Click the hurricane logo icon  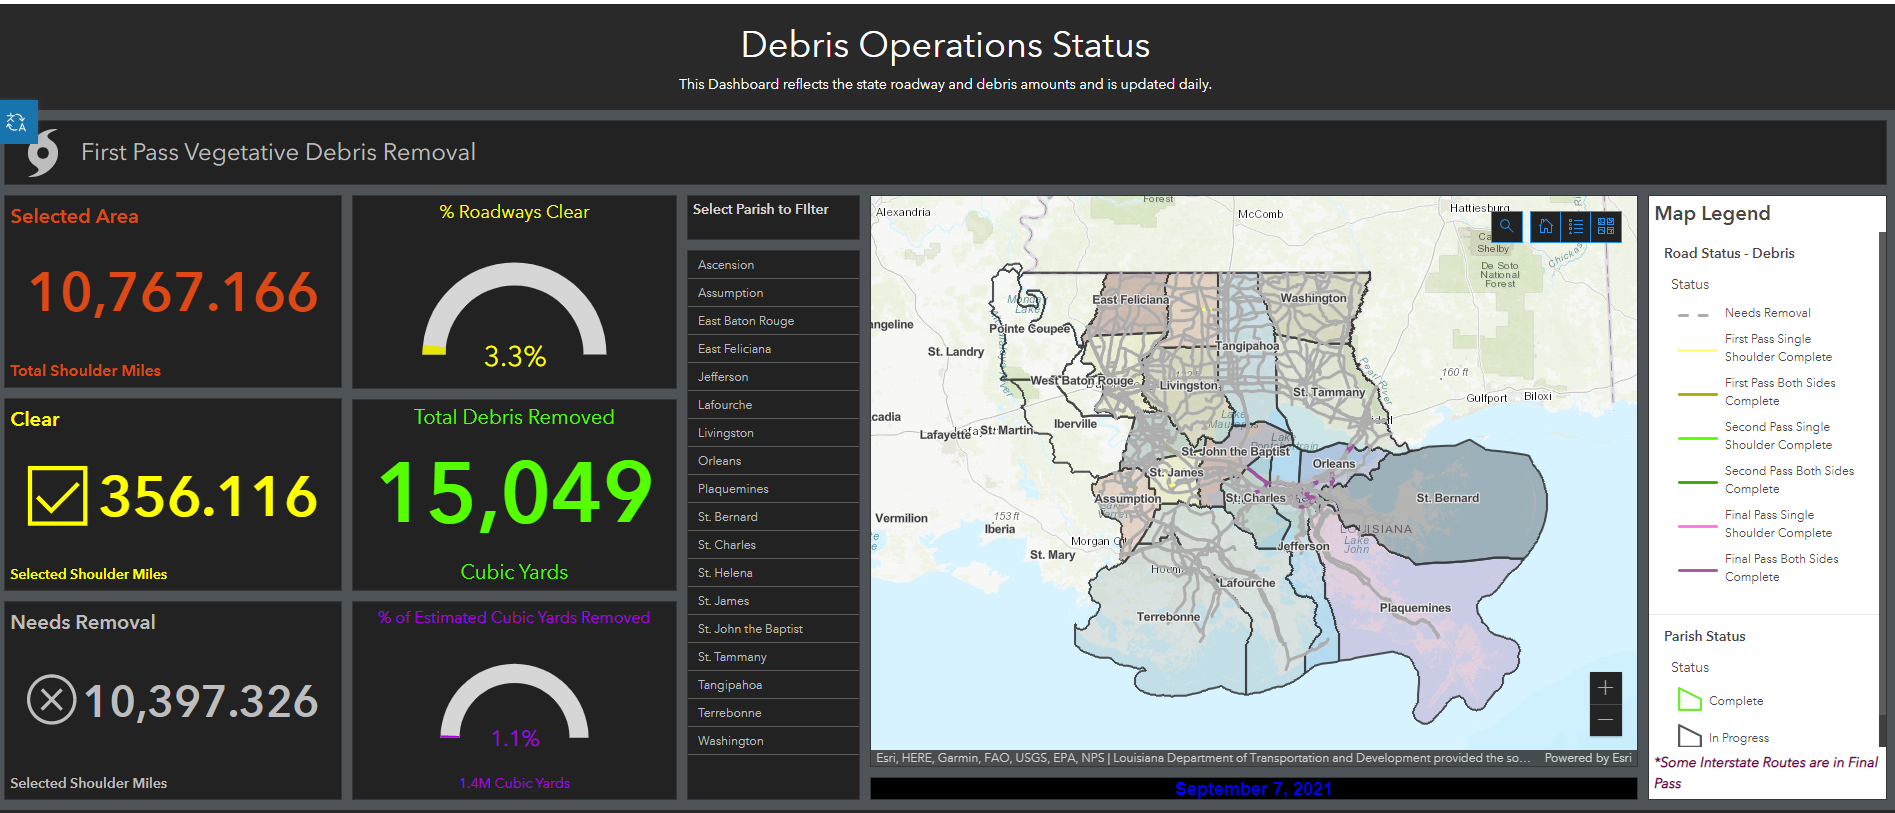coord(43,153)
